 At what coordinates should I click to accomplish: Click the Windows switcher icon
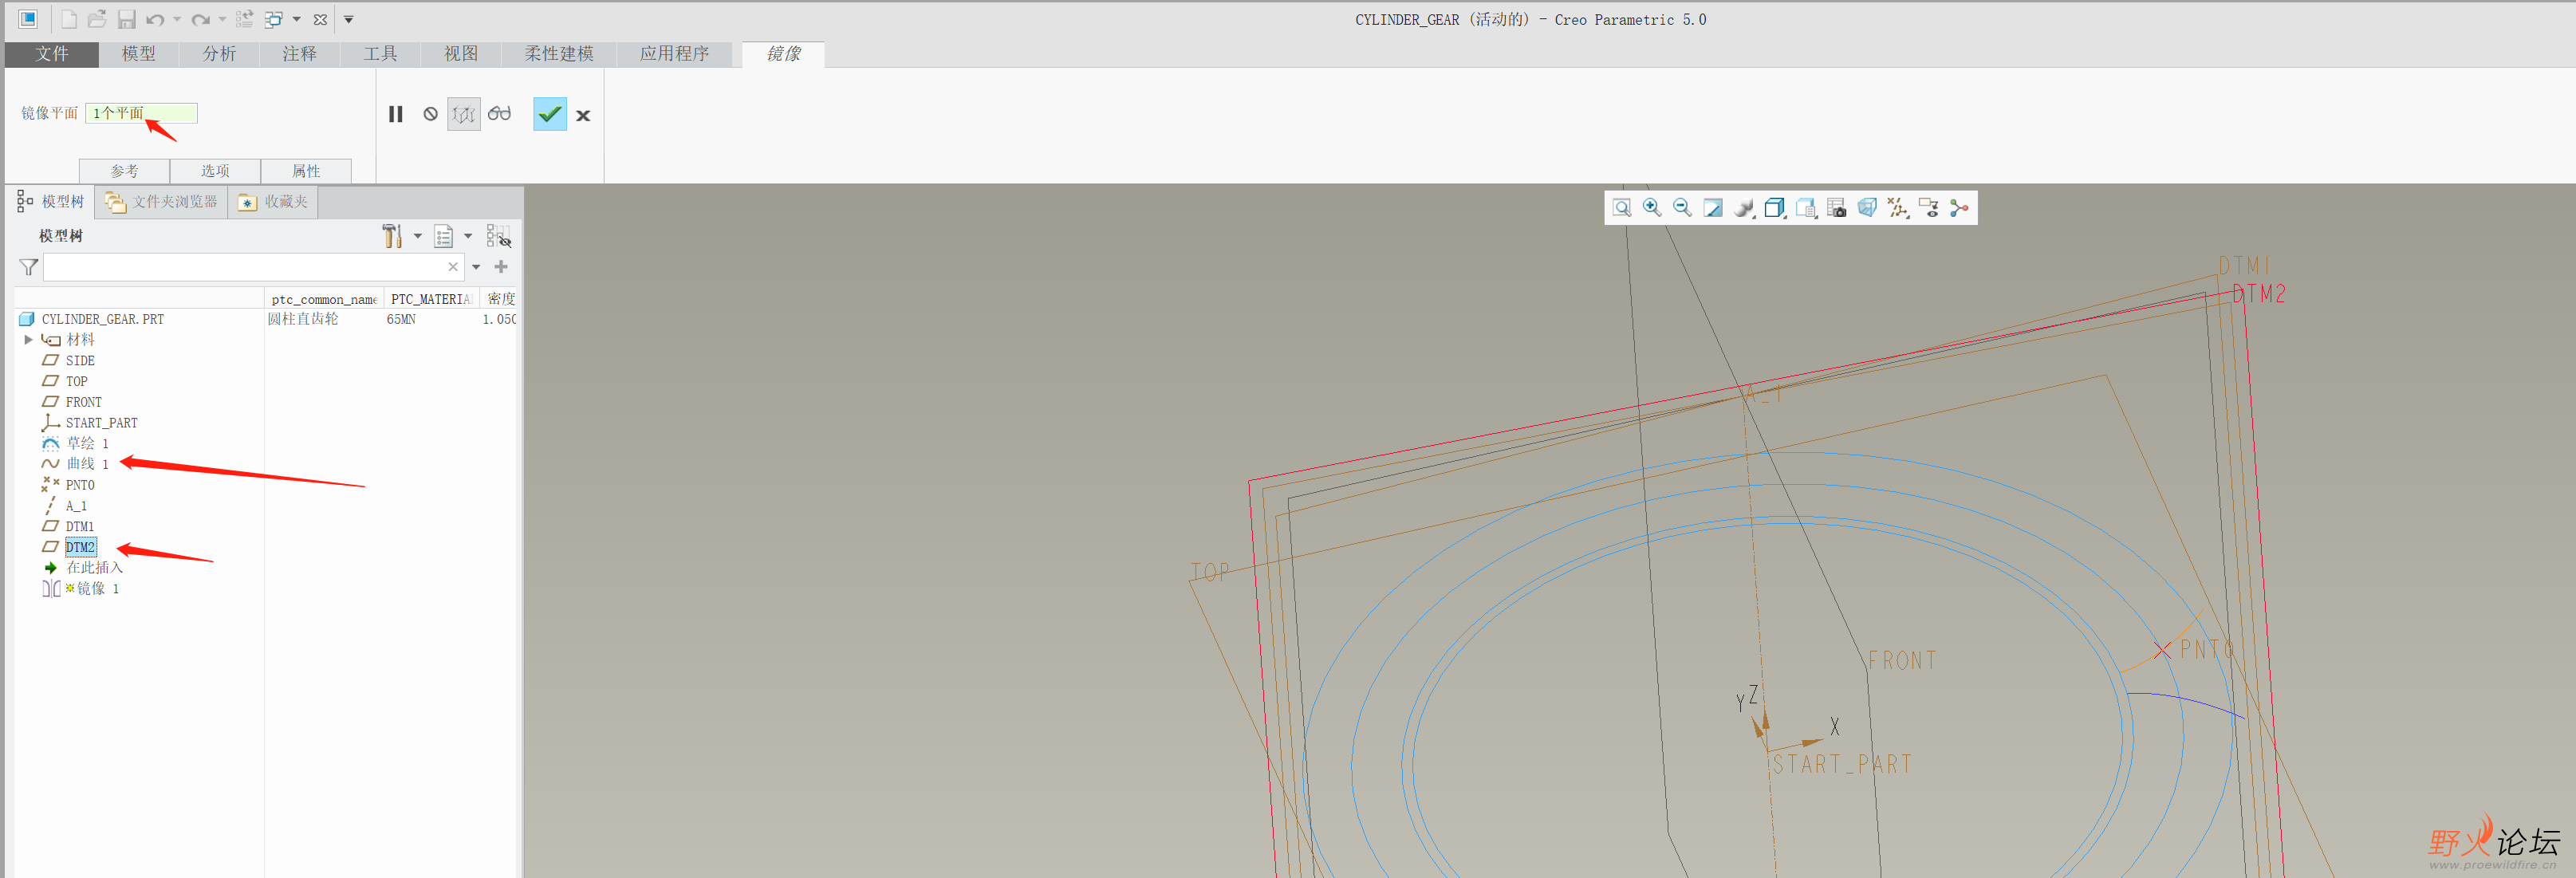click(274, 19)
